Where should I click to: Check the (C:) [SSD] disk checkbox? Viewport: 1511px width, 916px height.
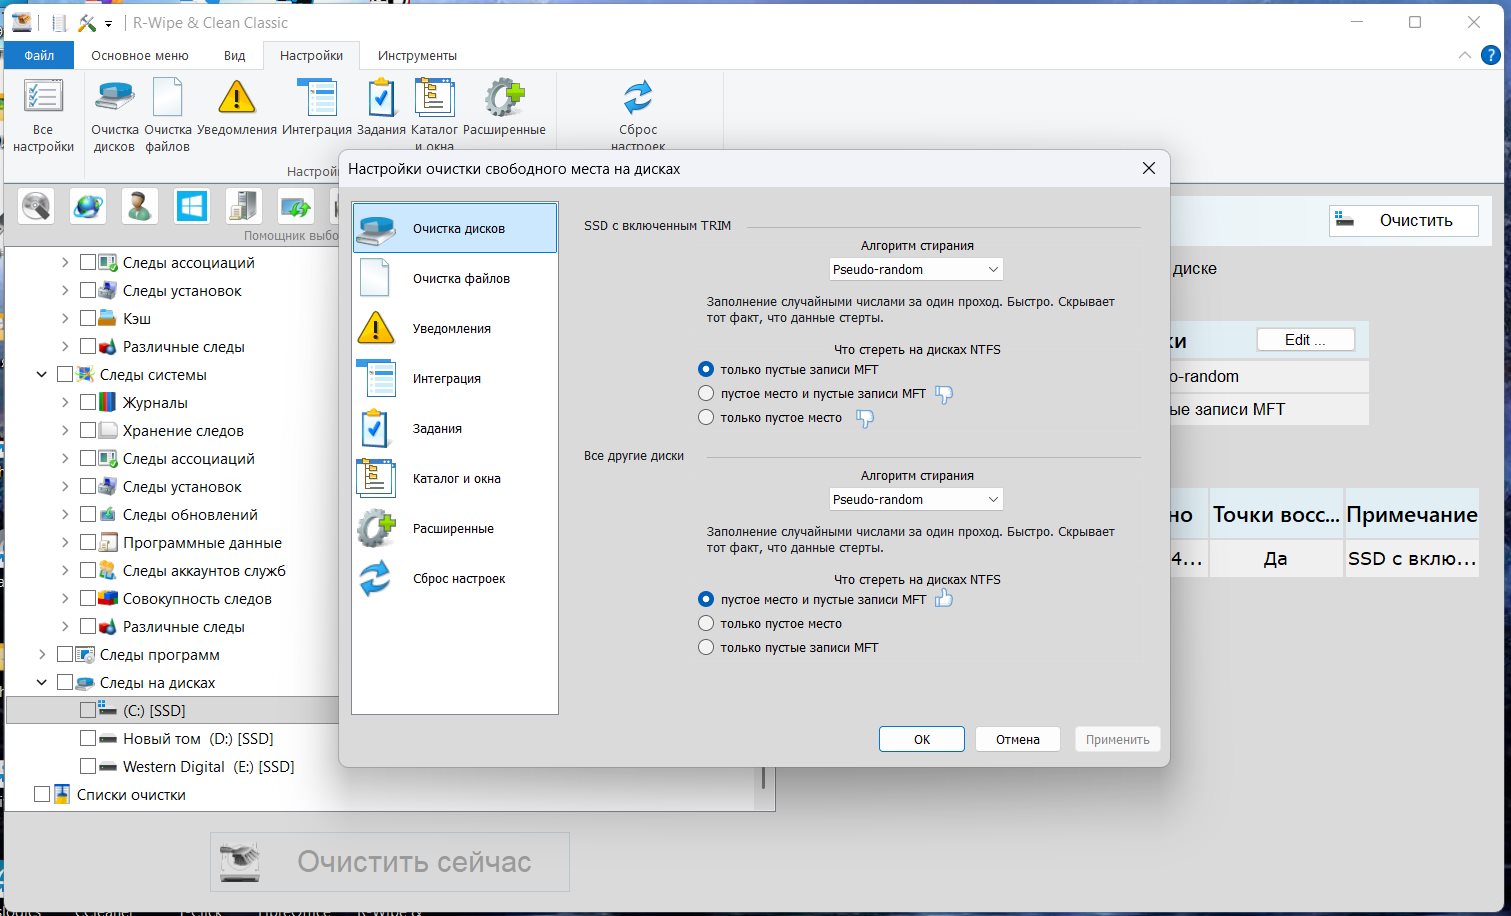(x=88, y=710)
